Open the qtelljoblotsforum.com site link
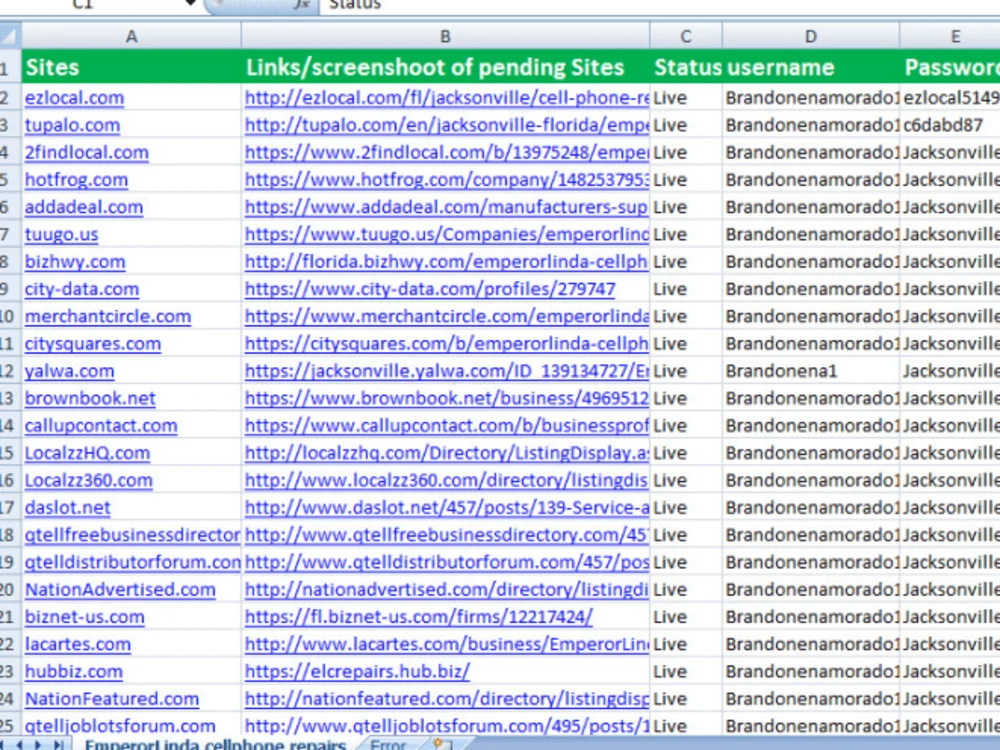This screenshot has width=1000, height=750. pos(120,726)
